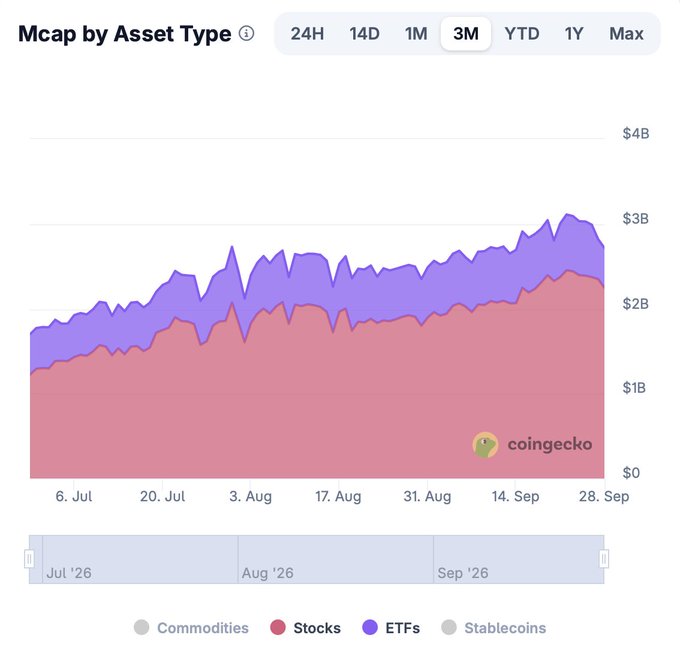Show the Max time range
This screenshot has width=680, height=656.
tap(626, 34)
